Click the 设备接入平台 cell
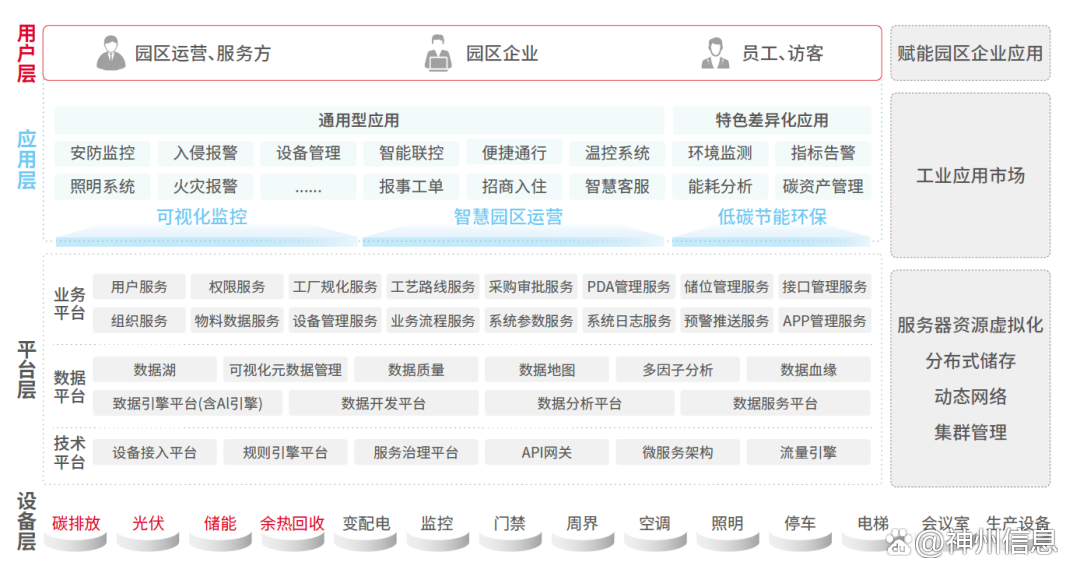The width and height of the screenshot is (1080, 580). click(x=154, y=453)
